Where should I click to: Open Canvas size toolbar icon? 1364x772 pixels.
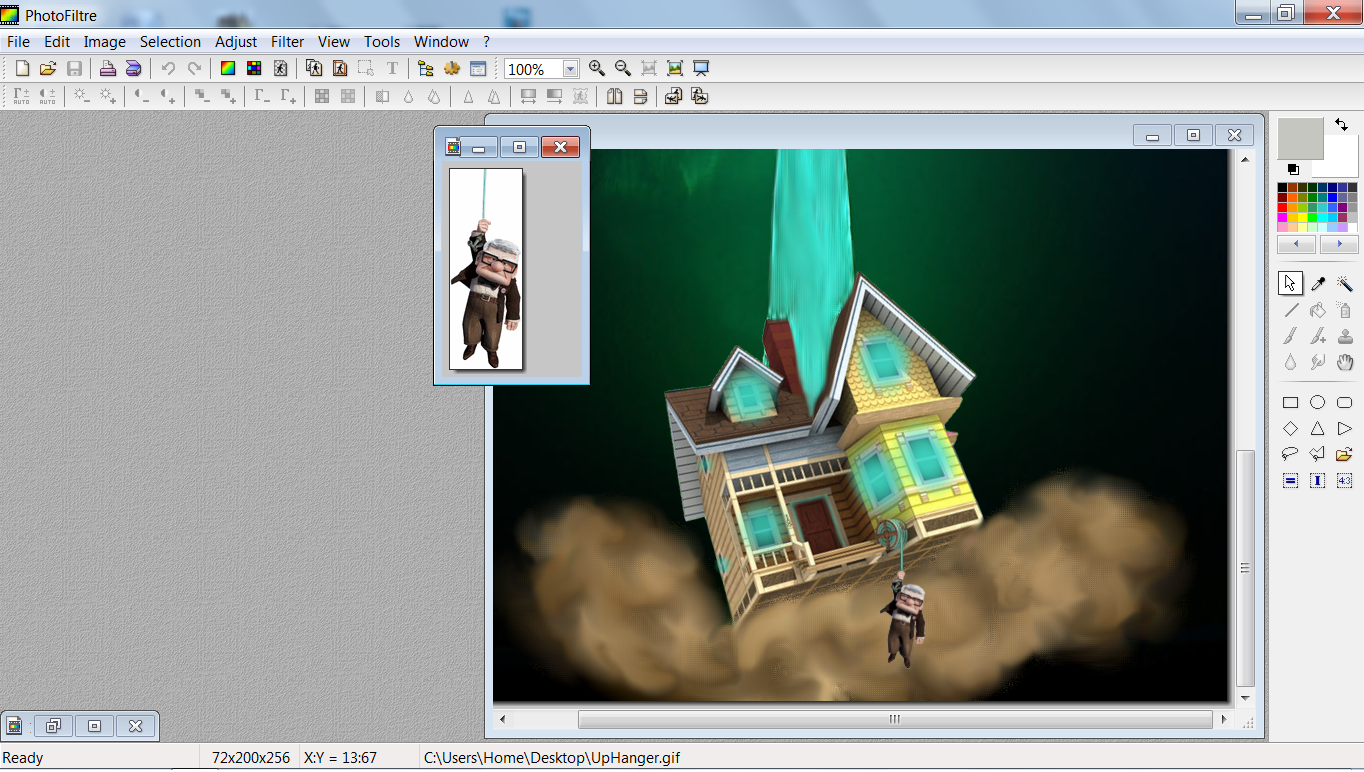(x=340, y=68)
